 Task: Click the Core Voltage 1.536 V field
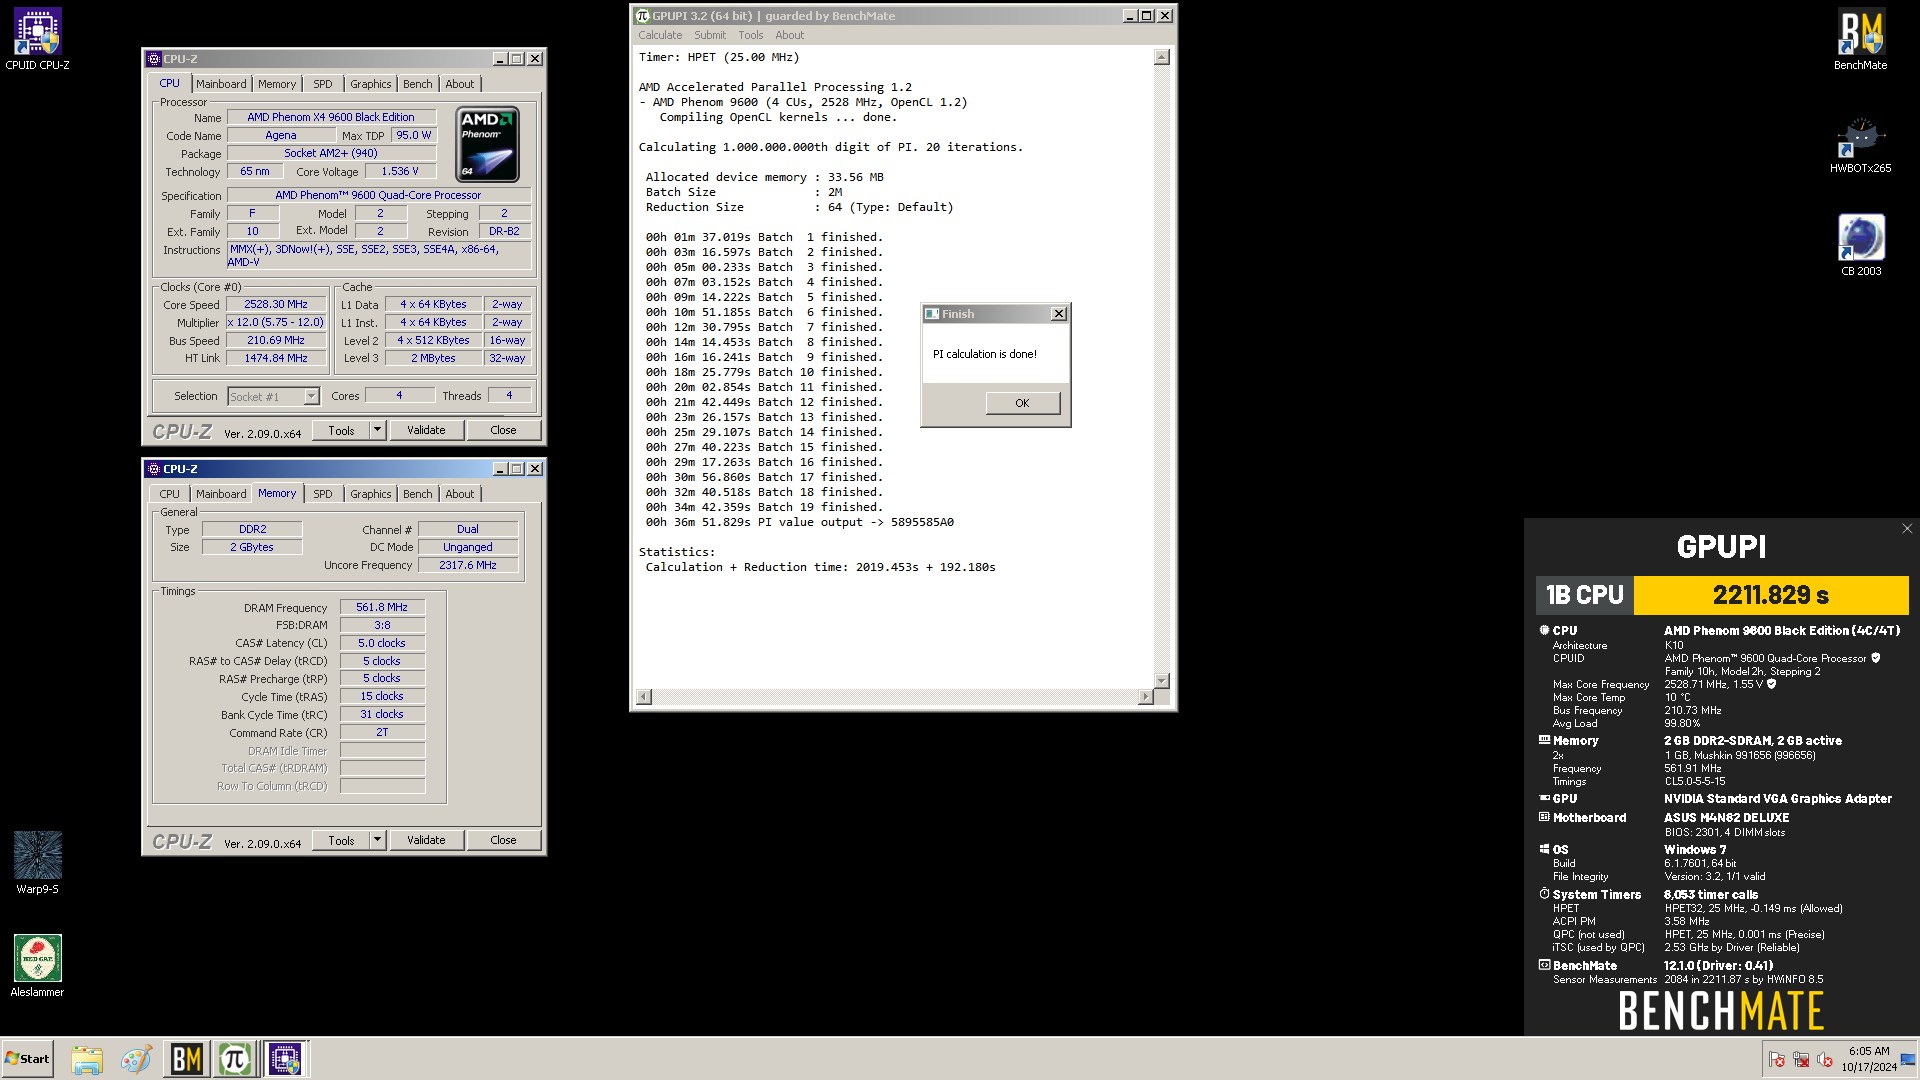click(x=400, y=171)
